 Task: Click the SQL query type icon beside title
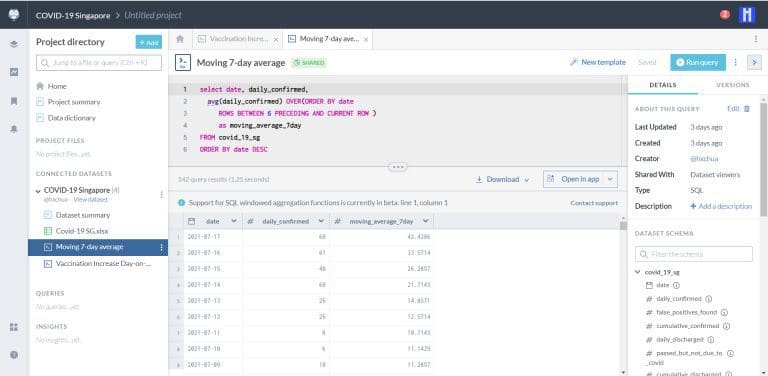(183, 62)
